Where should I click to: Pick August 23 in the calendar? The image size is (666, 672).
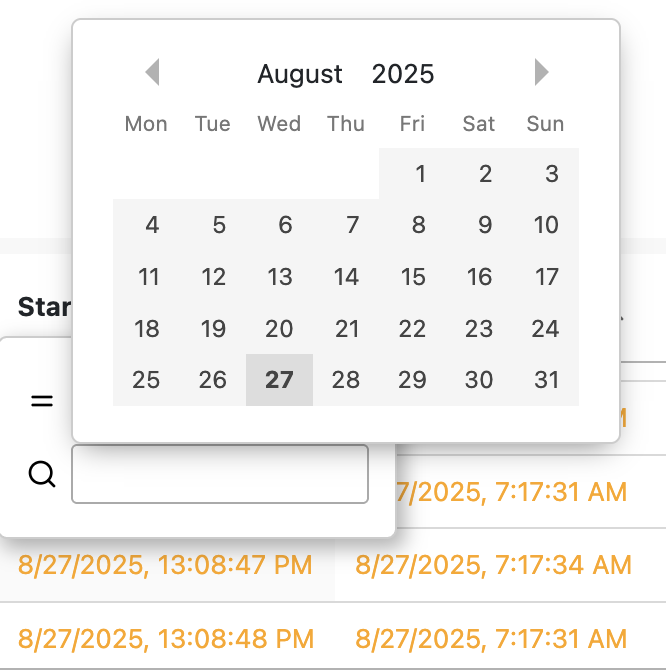click(x=479, y=329)
